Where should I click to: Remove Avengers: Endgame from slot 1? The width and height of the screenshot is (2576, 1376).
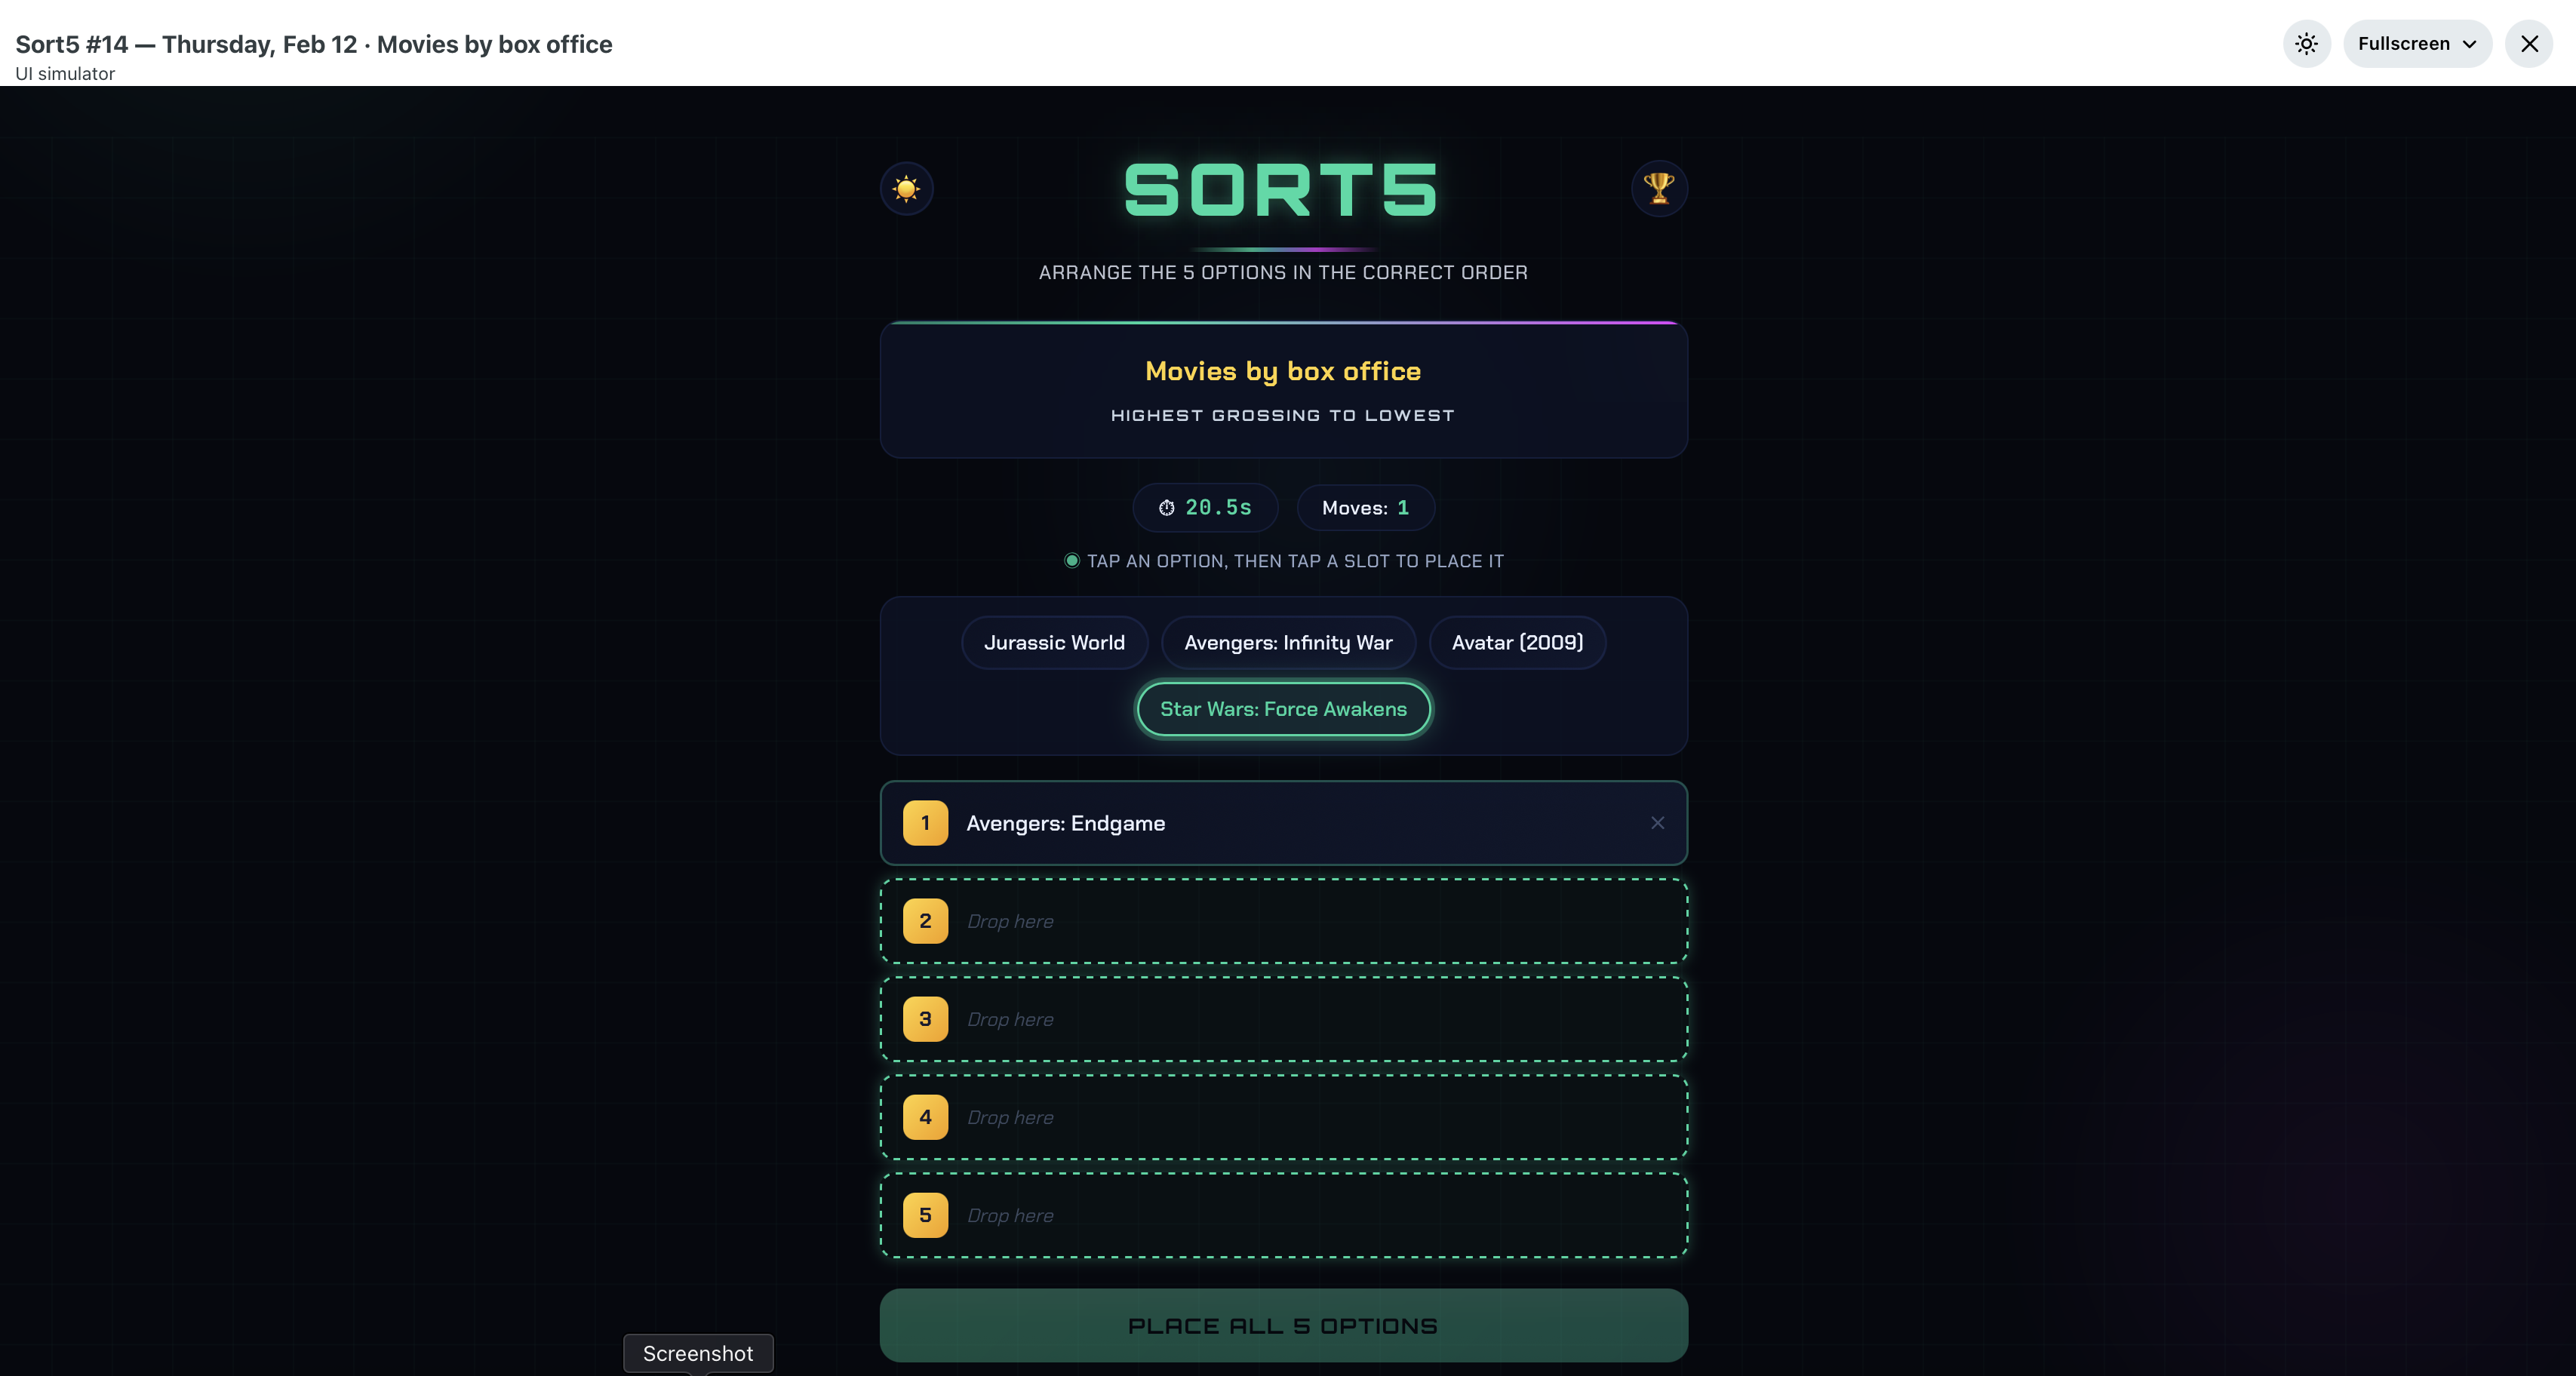point(1657,823)
